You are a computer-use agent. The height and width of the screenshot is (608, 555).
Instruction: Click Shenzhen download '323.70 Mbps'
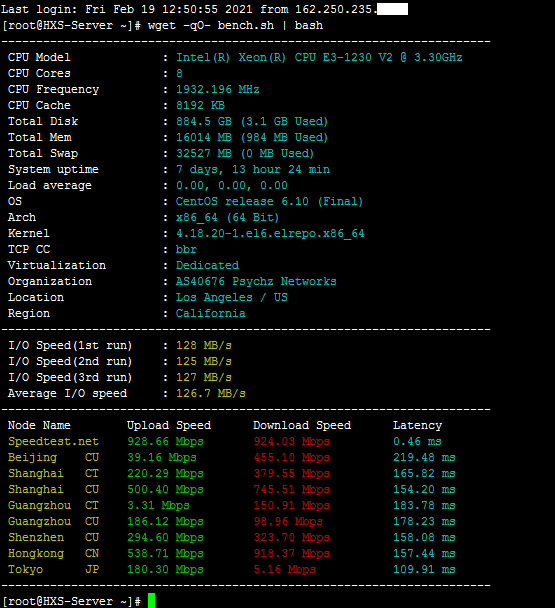pos(292,537)
